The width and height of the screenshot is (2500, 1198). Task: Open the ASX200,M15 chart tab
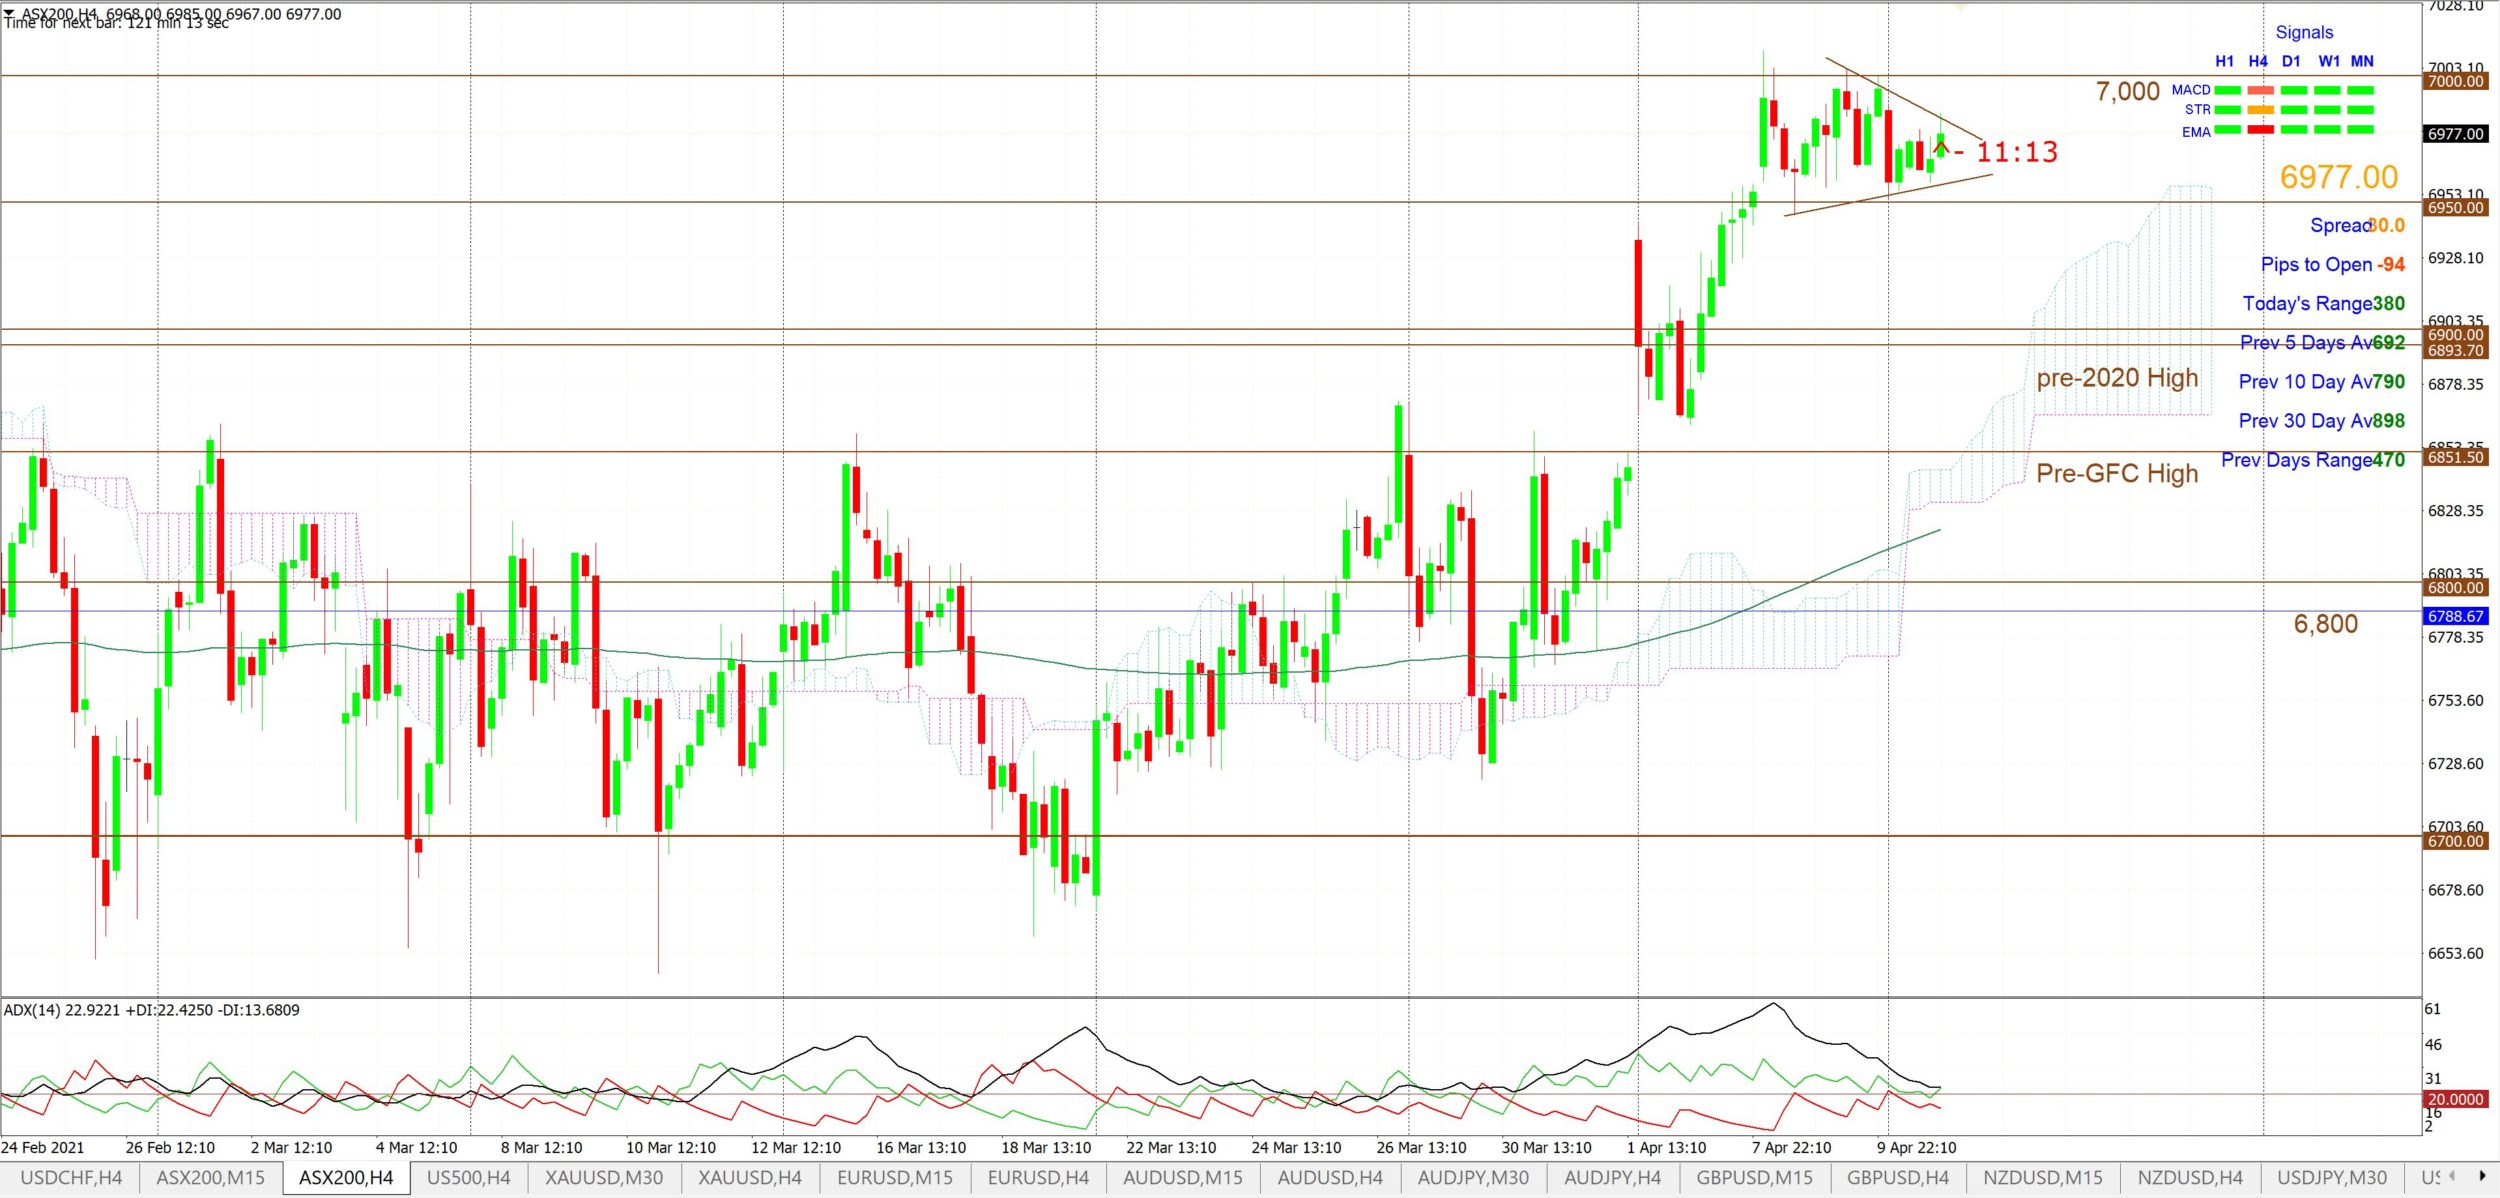point(210,1177)
